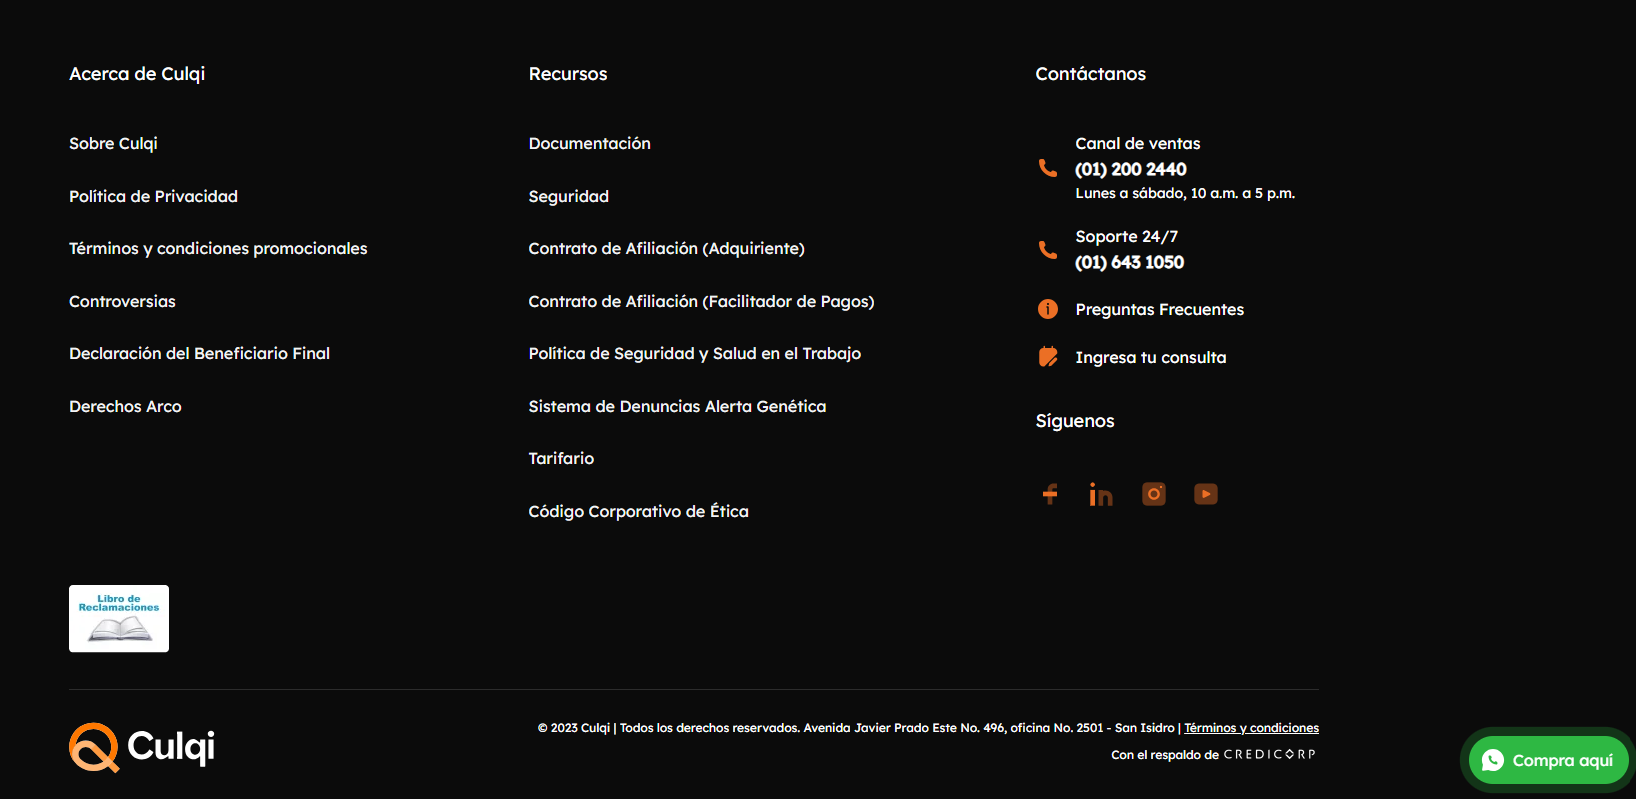
Task: Open Política de Privacidad link
Action: (153, 197)
